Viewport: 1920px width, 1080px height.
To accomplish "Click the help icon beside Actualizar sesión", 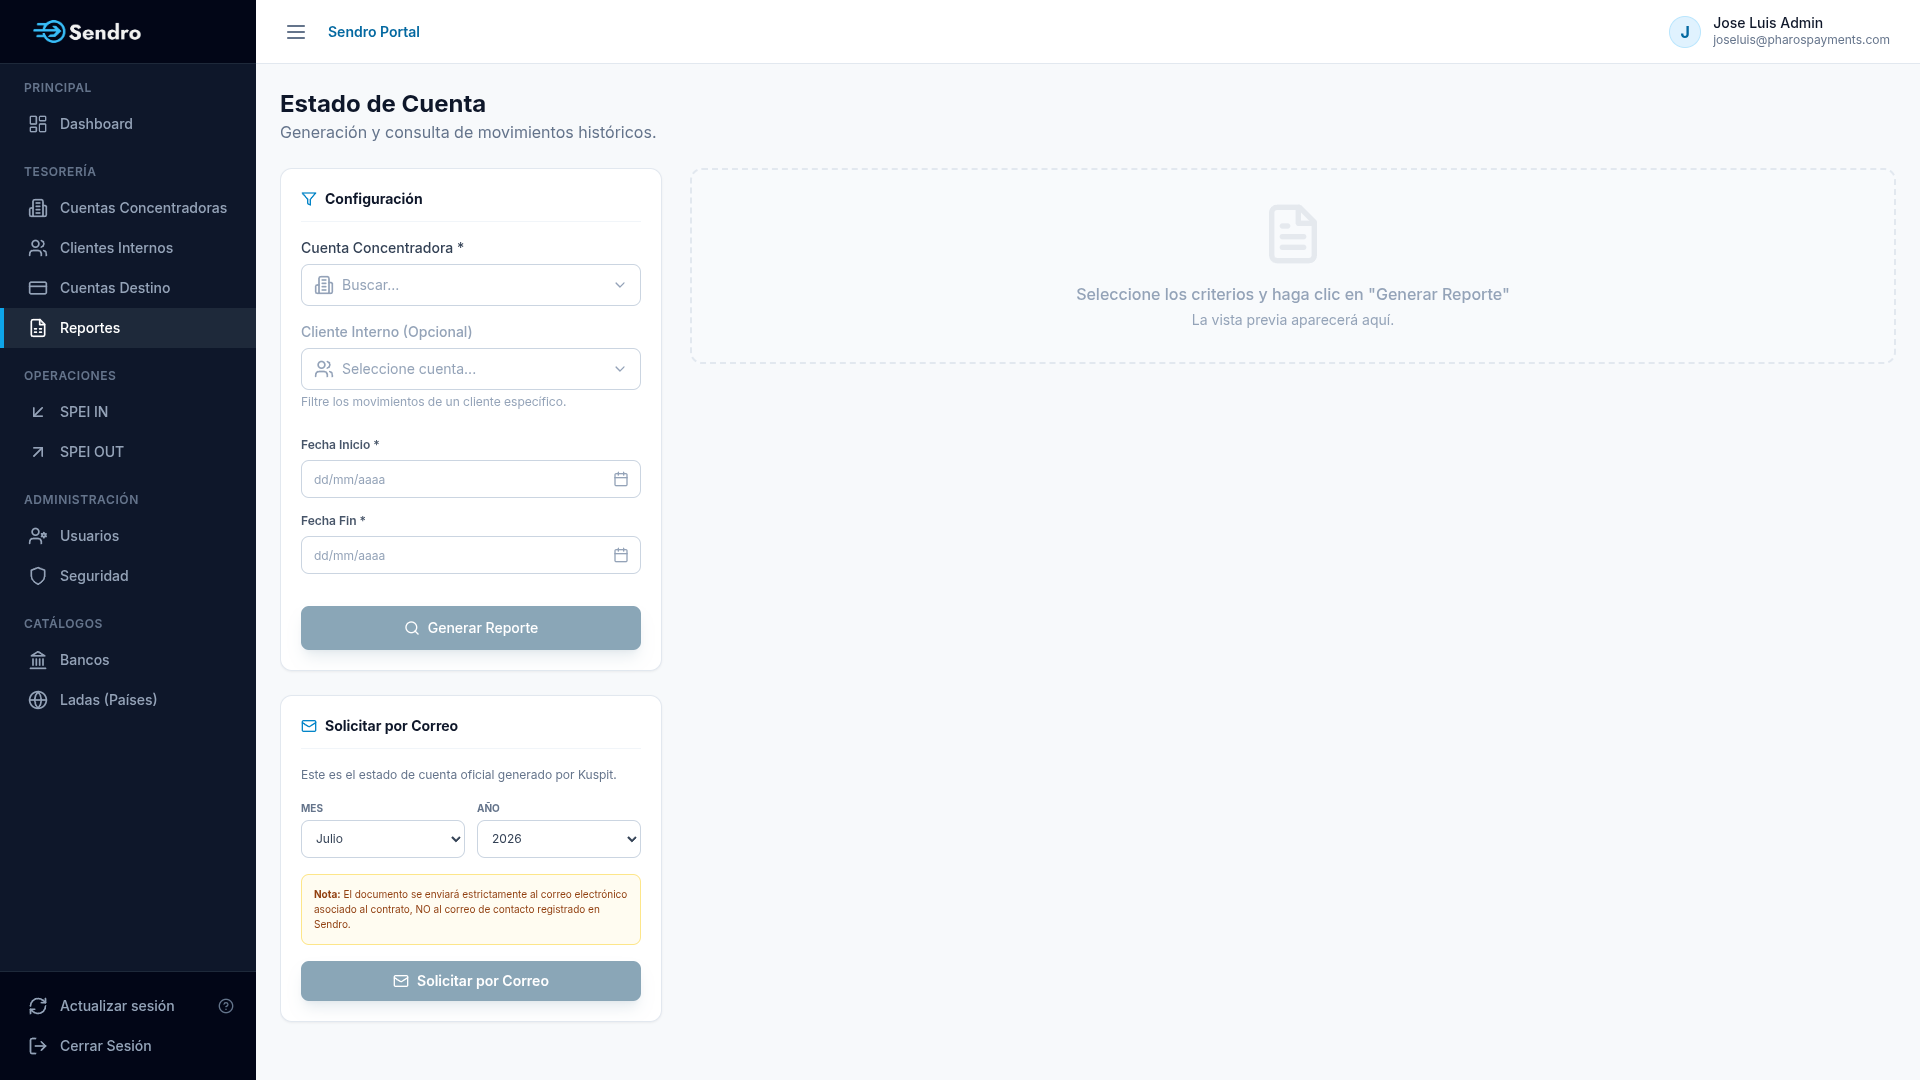I will pos(226,1006).
